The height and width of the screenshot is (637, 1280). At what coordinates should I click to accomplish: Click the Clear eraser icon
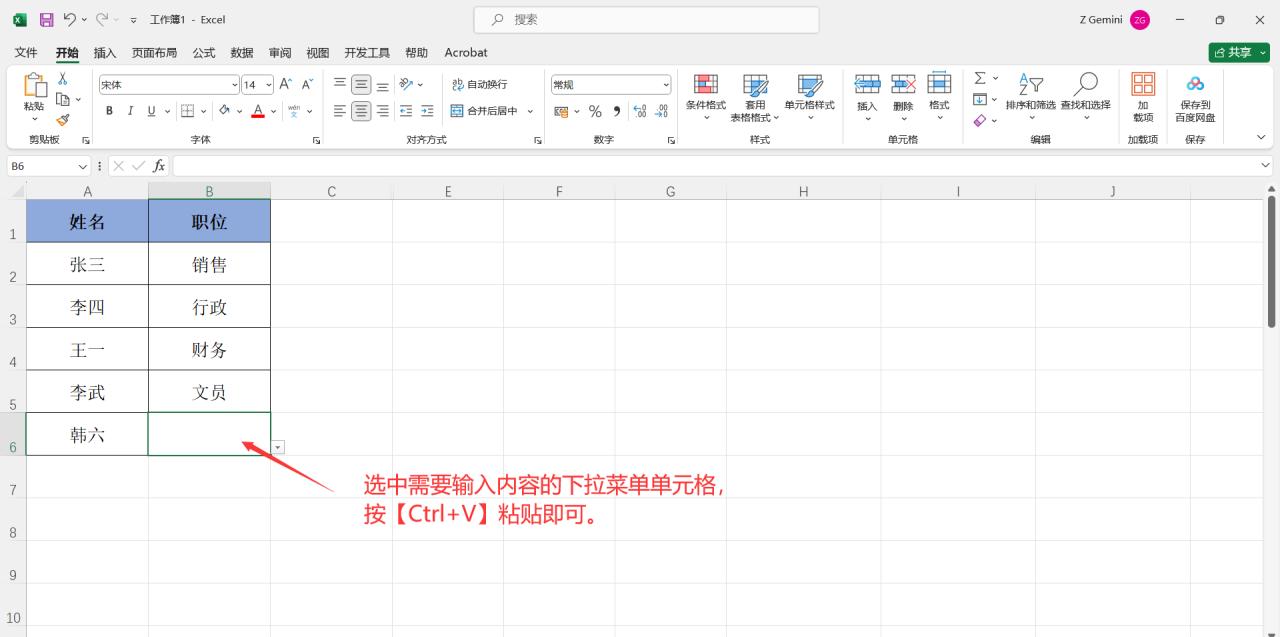980,120
